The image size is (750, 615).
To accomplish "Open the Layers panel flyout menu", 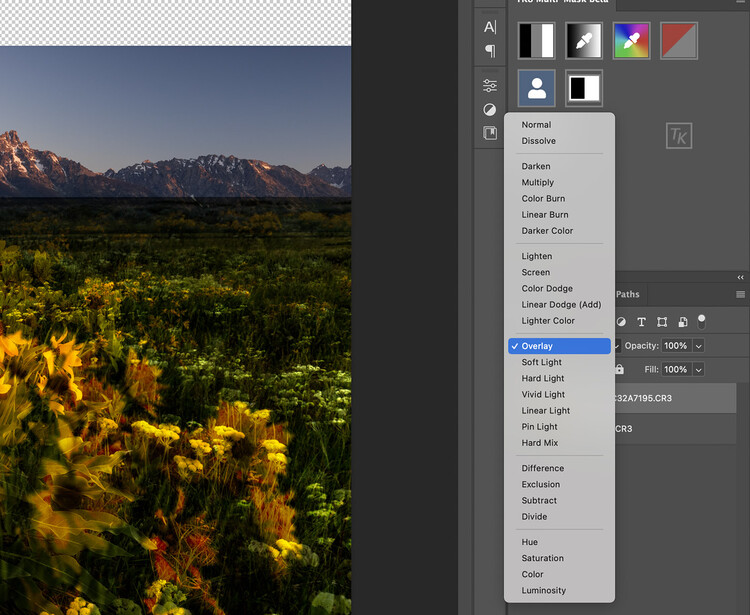I will coord(740,295).
